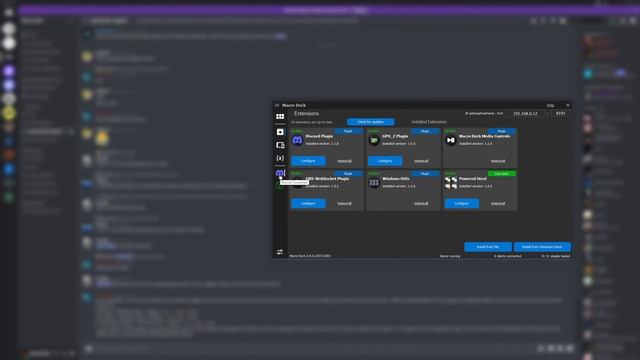Uninstall the GPU-Z Plugin

click(x=421, y=161)
